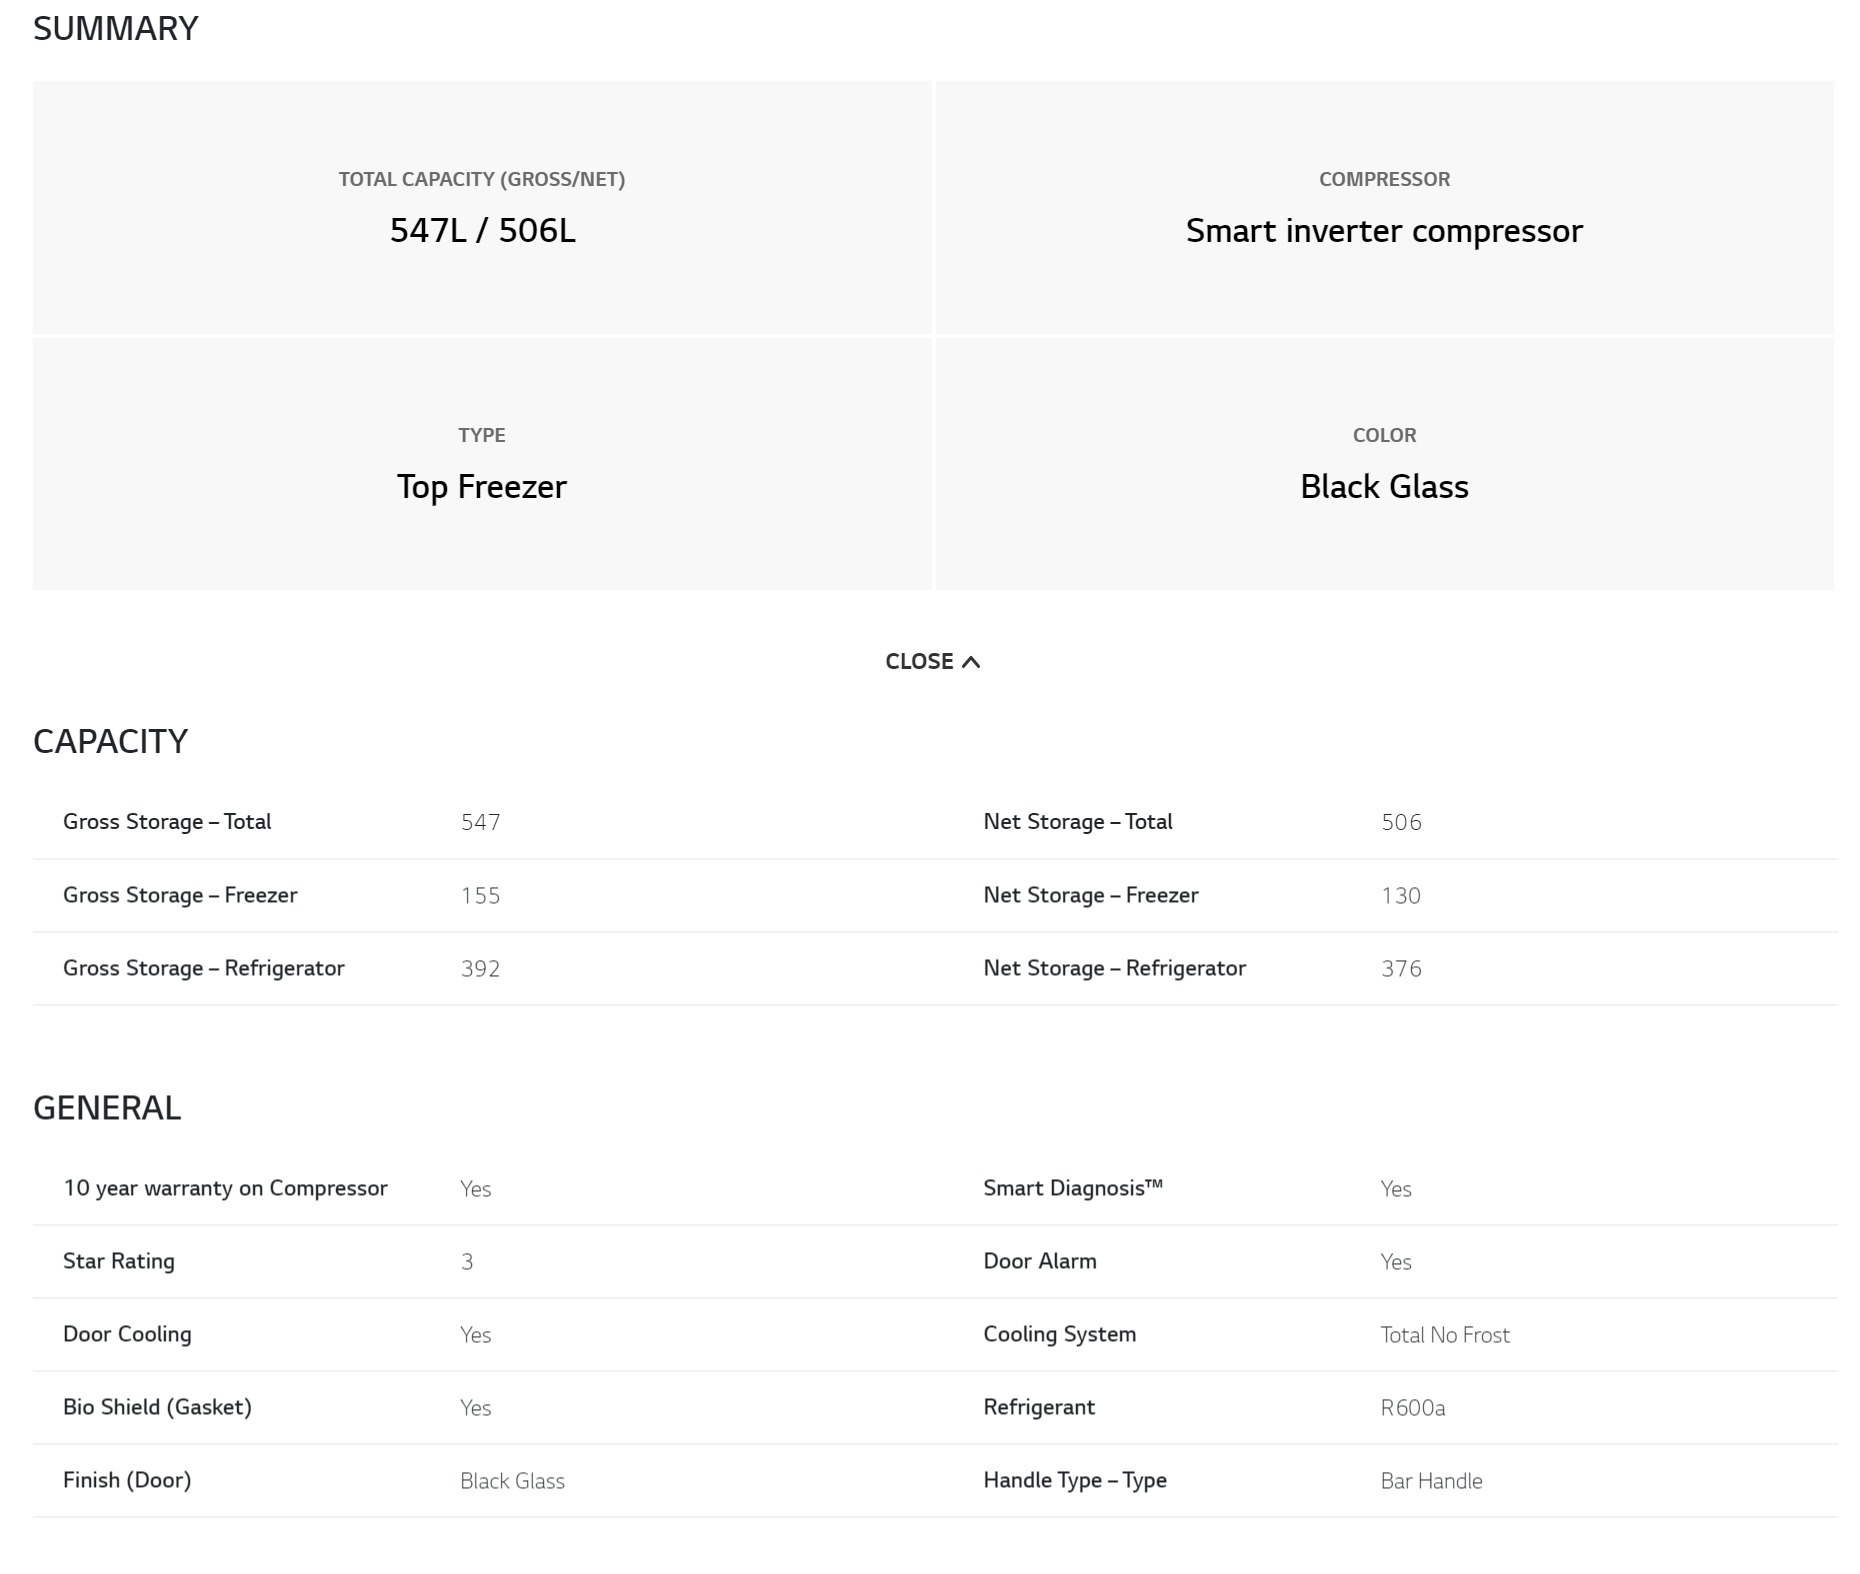1860x1574 pixels.
Task: Click the SUMMARY section heading
Action: pos(116,28)
